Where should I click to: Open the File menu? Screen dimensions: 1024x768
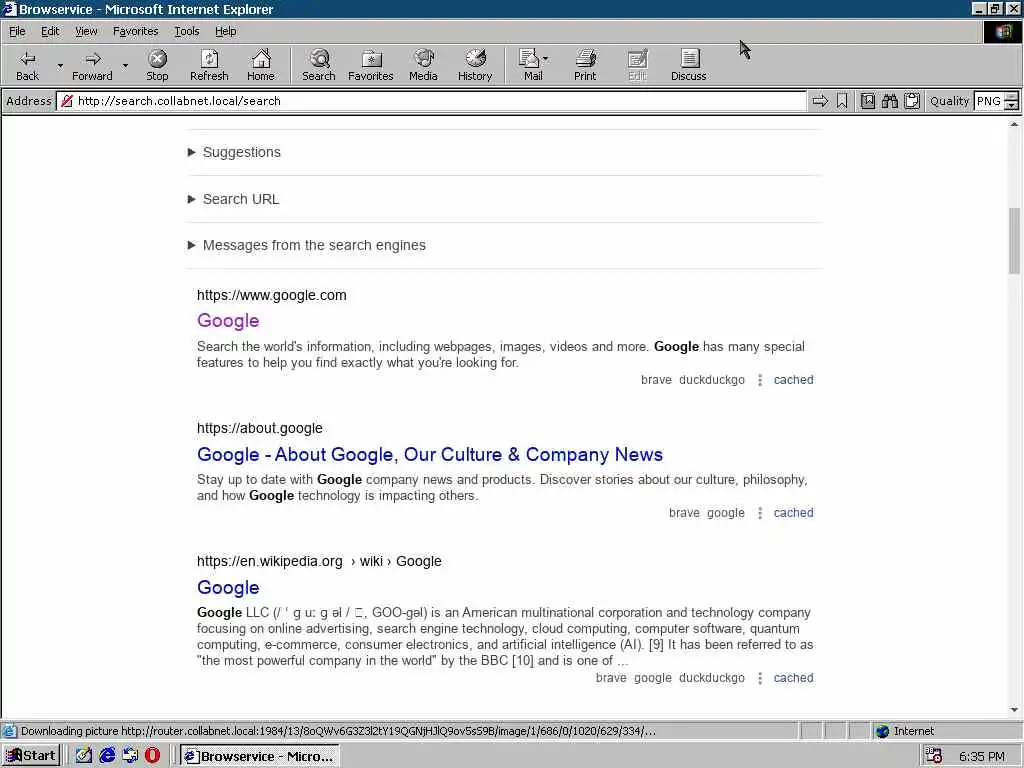click(17, 31)
